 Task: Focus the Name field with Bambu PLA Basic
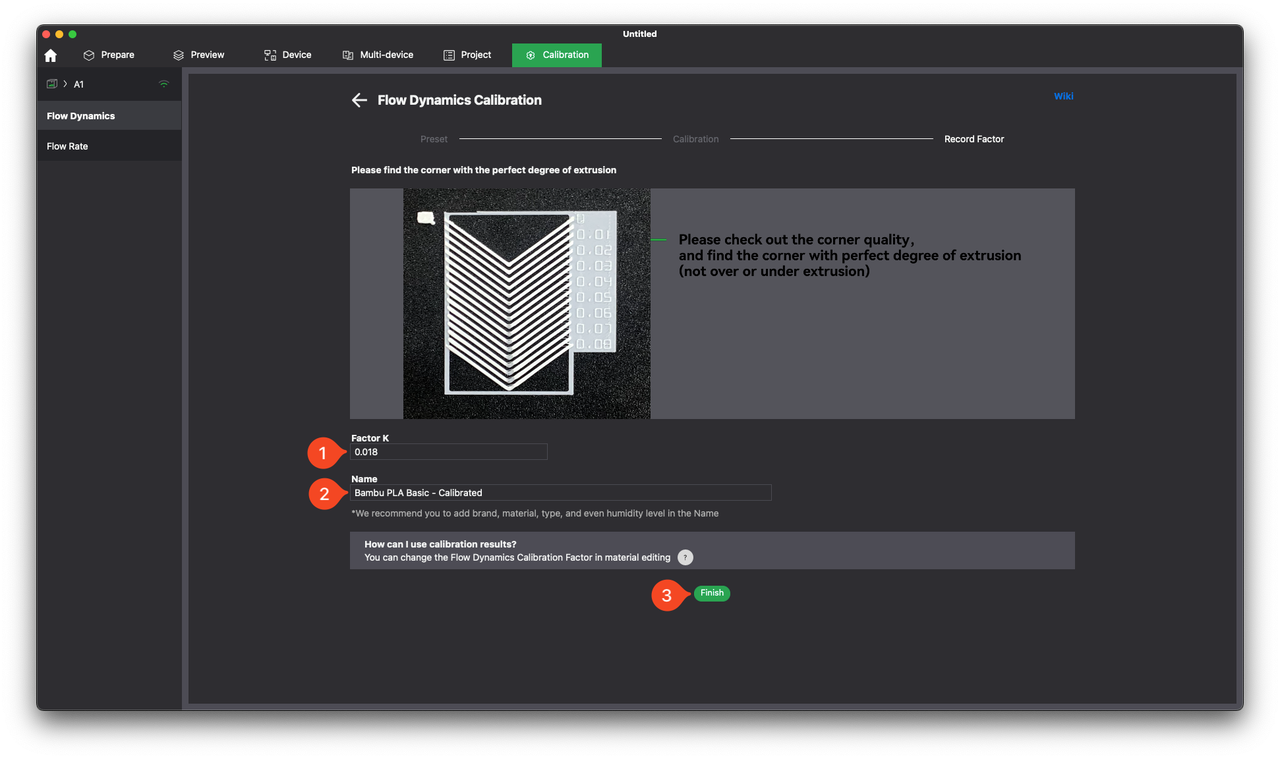coord(560,493)
